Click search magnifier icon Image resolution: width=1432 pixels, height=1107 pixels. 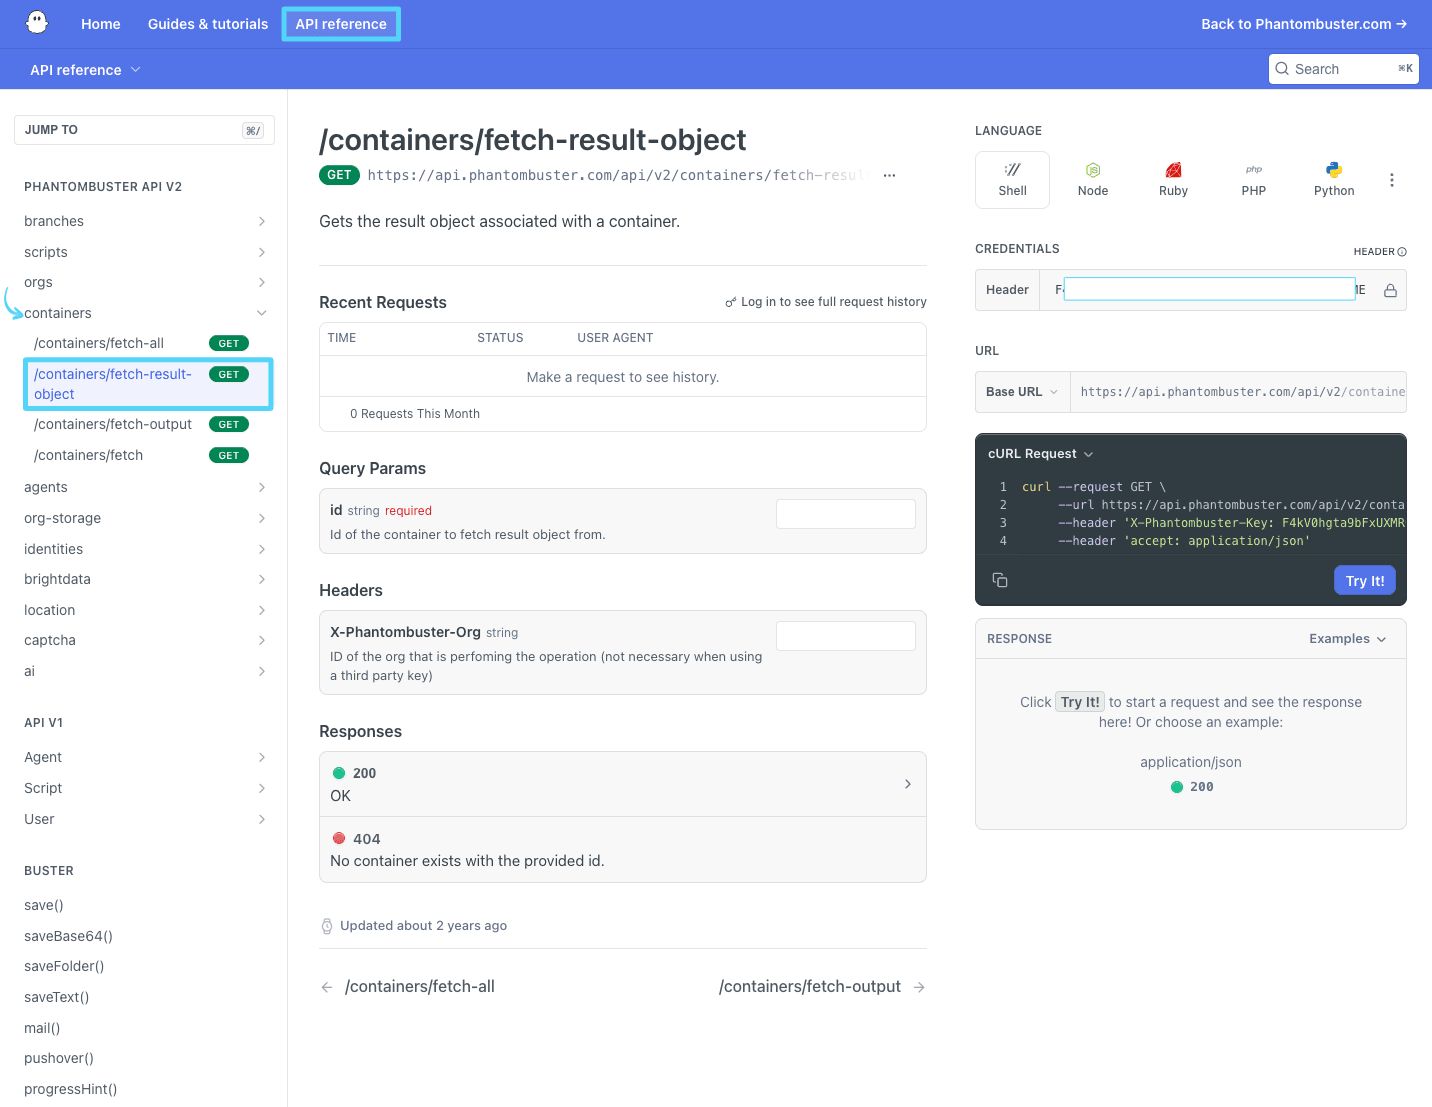click(x=1282, y=69)
